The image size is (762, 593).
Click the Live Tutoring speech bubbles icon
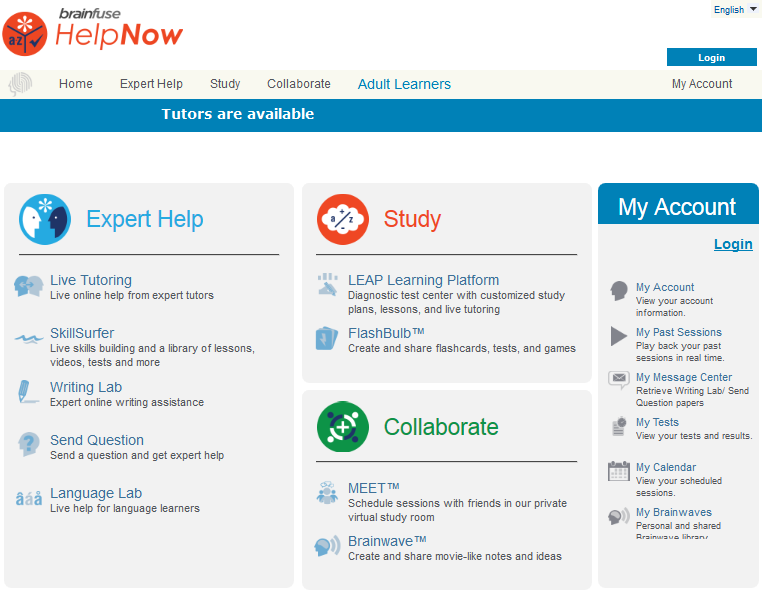click(x=28, y=287)
